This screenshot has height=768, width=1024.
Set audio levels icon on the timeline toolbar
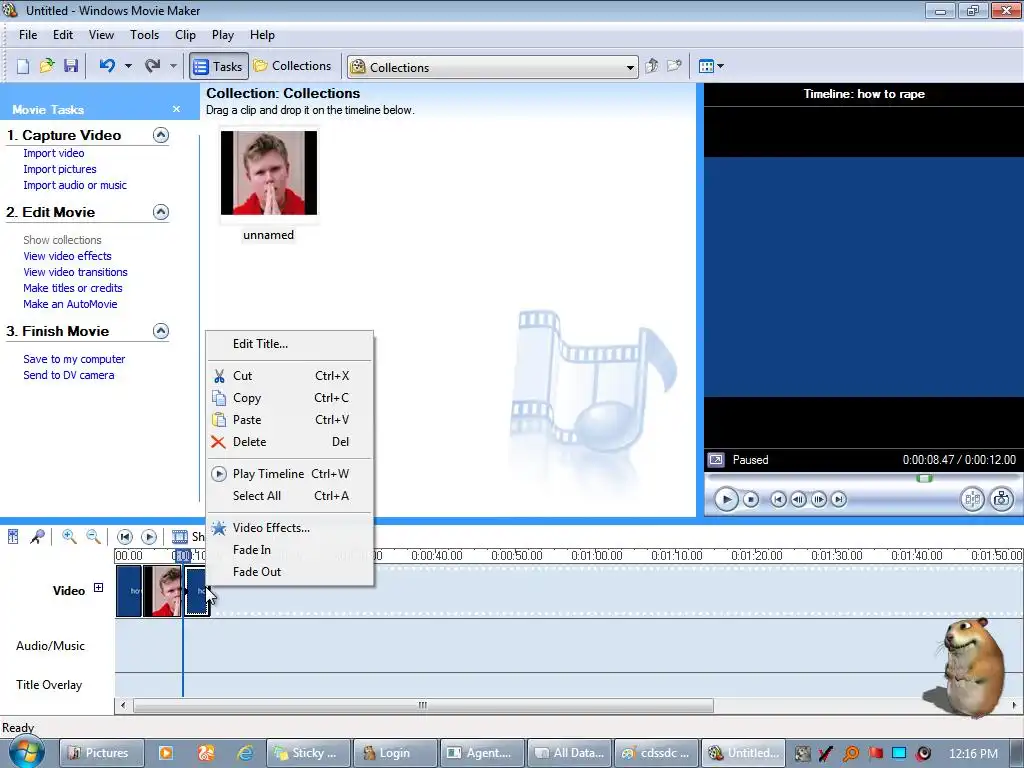pyautogui.click(x=13, y=537)
